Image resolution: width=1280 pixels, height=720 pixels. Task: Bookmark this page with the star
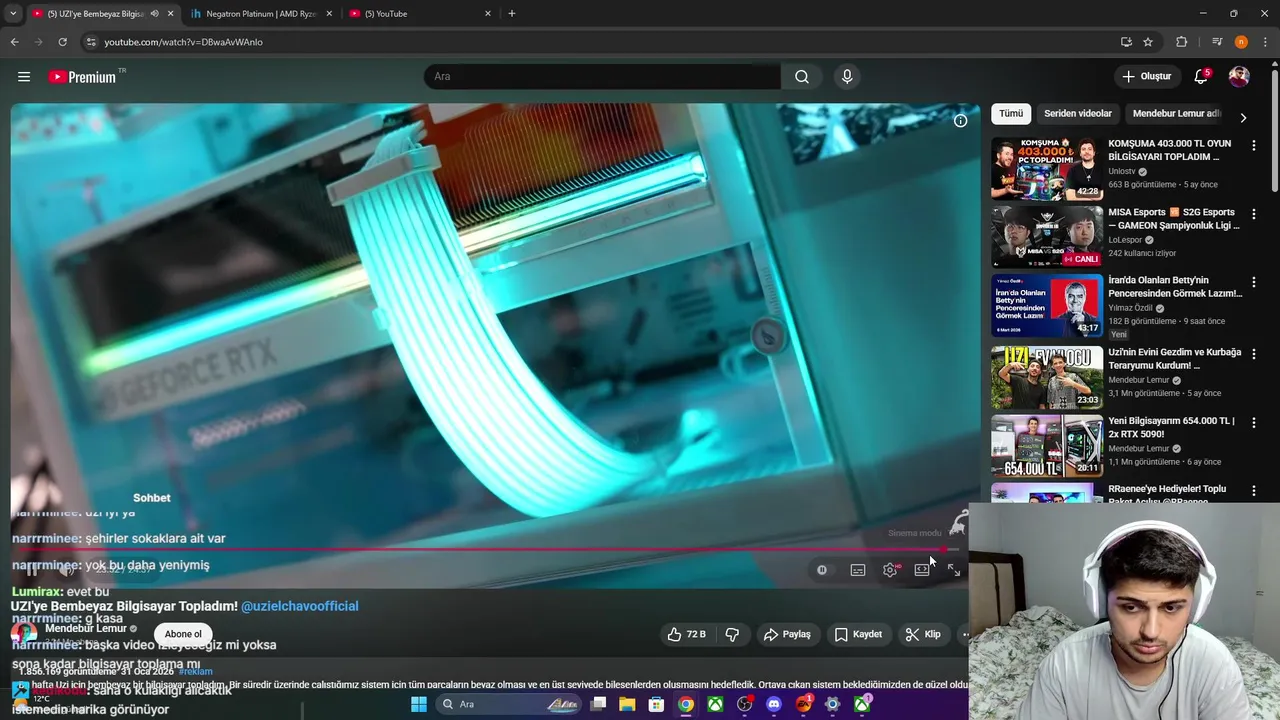pyautogui.click(x=1148, y=42)
